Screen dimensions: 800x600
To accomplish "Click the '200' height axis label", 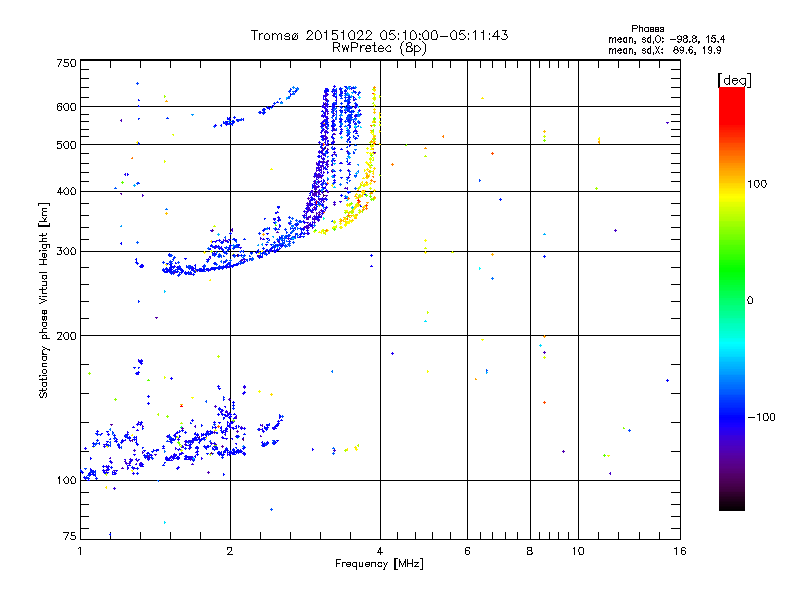I will coord(67,336).
